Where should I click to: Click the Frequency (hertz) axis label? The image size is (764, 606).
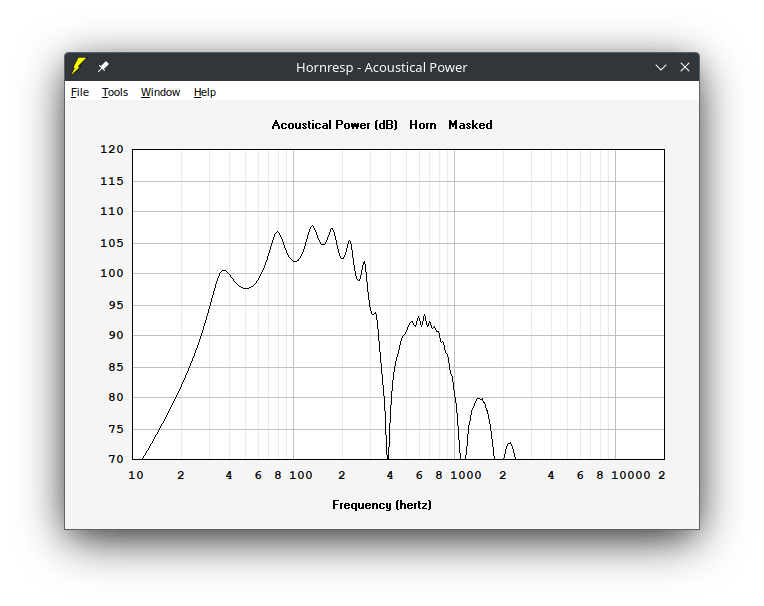point(382,505)
